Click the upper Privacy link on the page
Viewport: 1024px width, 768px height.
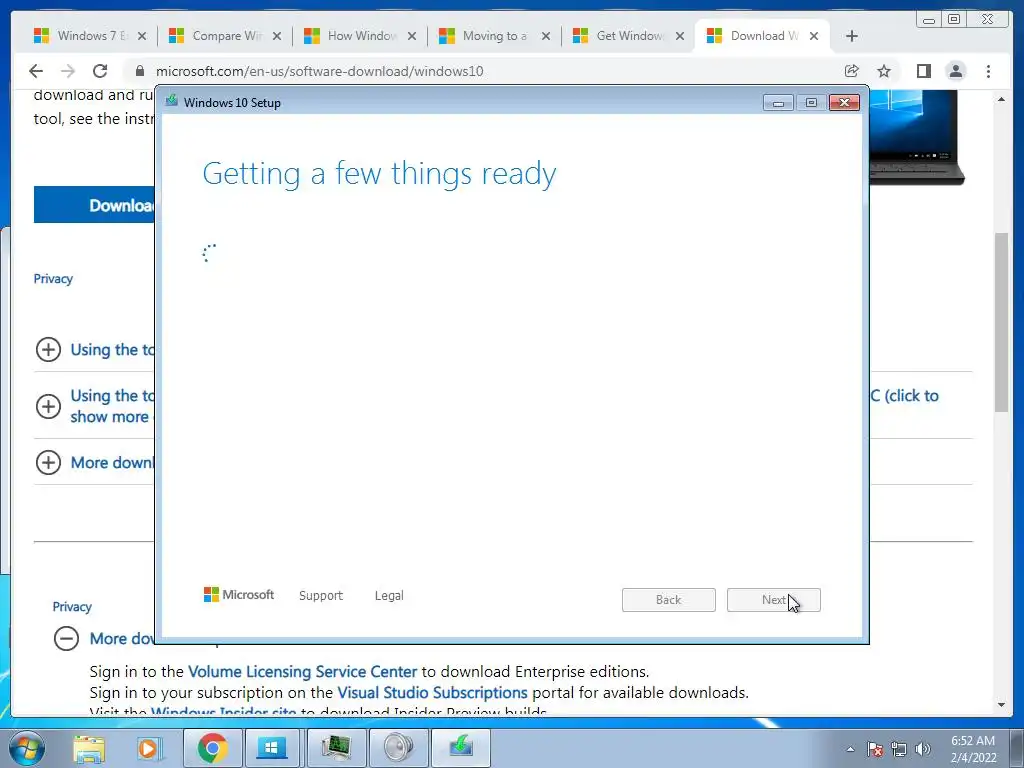click(x=53, y=279)
